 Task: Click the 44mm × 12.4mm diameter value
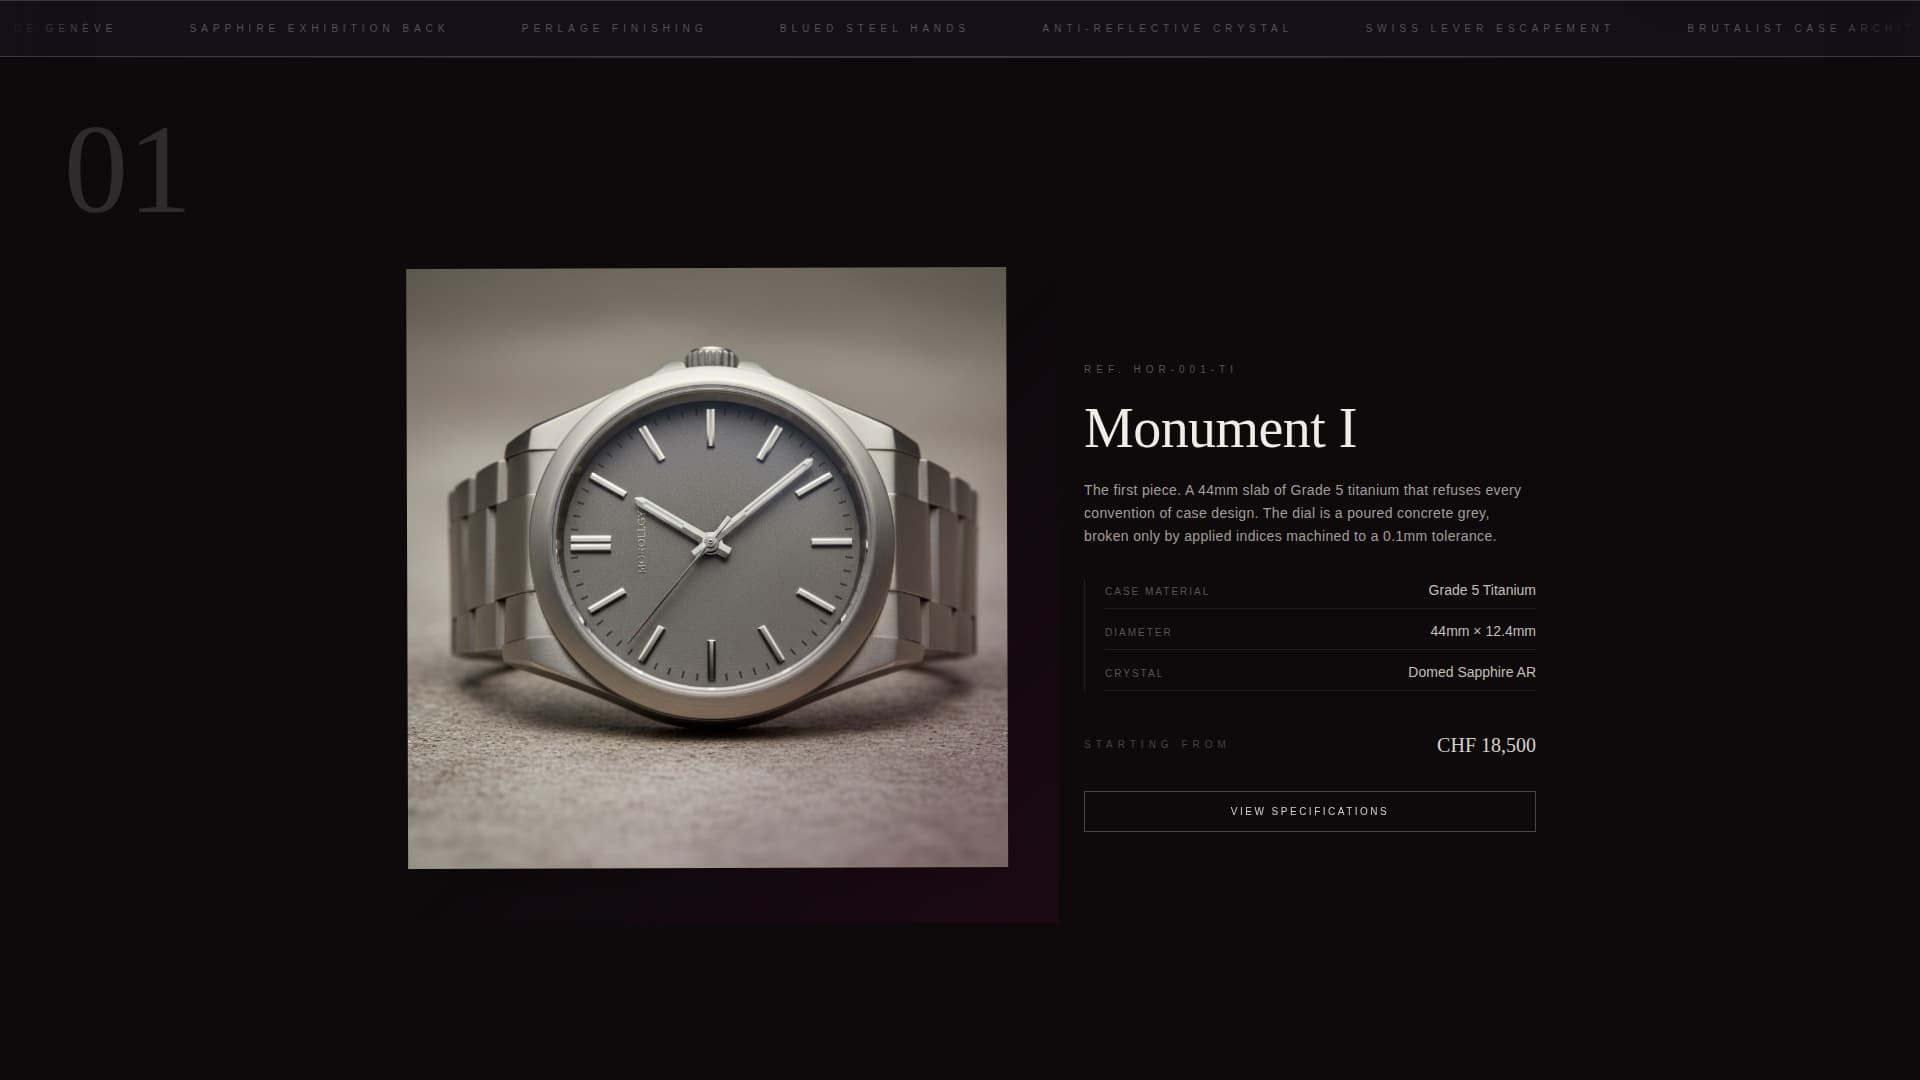click(1483, 631)
